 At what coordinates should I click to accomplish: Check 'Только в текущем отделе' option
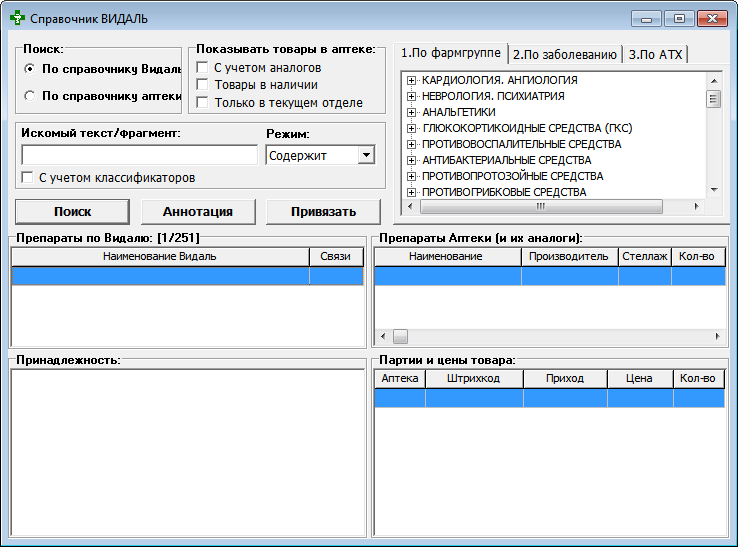(203, 103)
